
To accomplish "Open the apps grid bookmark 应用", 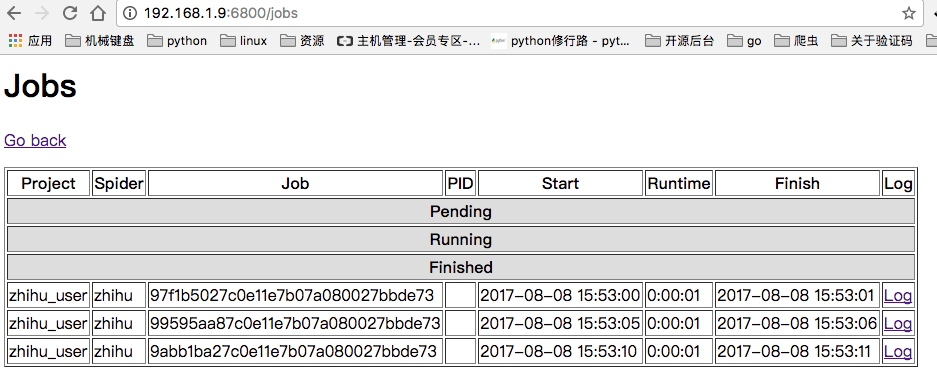I will point(30,41).
